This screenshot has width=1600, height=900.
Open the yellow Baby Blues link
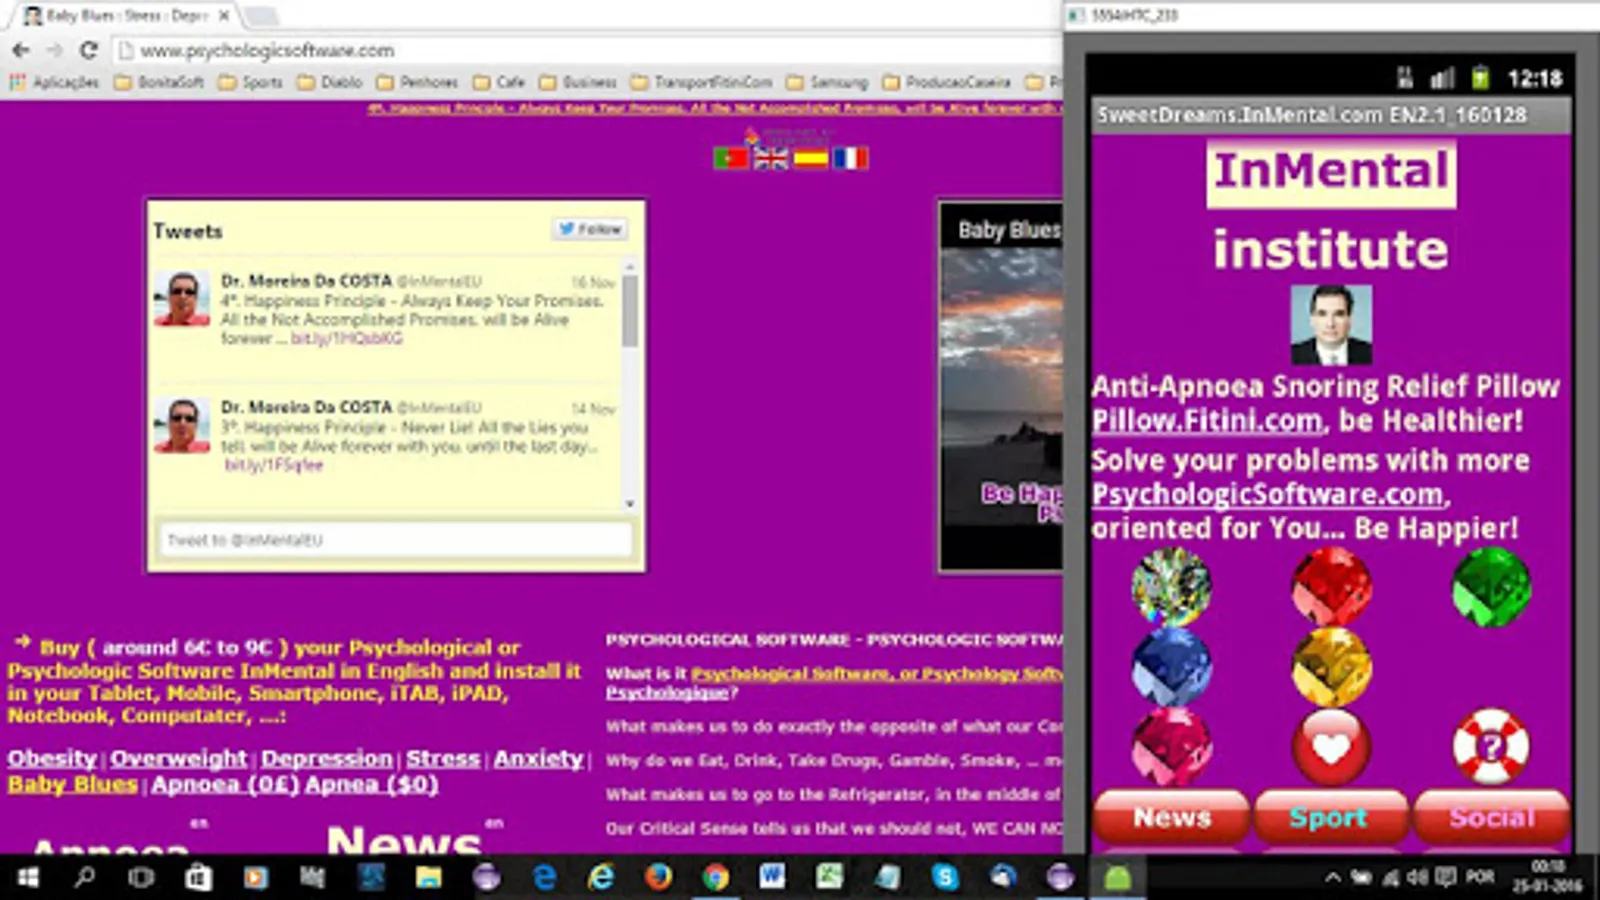coord(72,784)
